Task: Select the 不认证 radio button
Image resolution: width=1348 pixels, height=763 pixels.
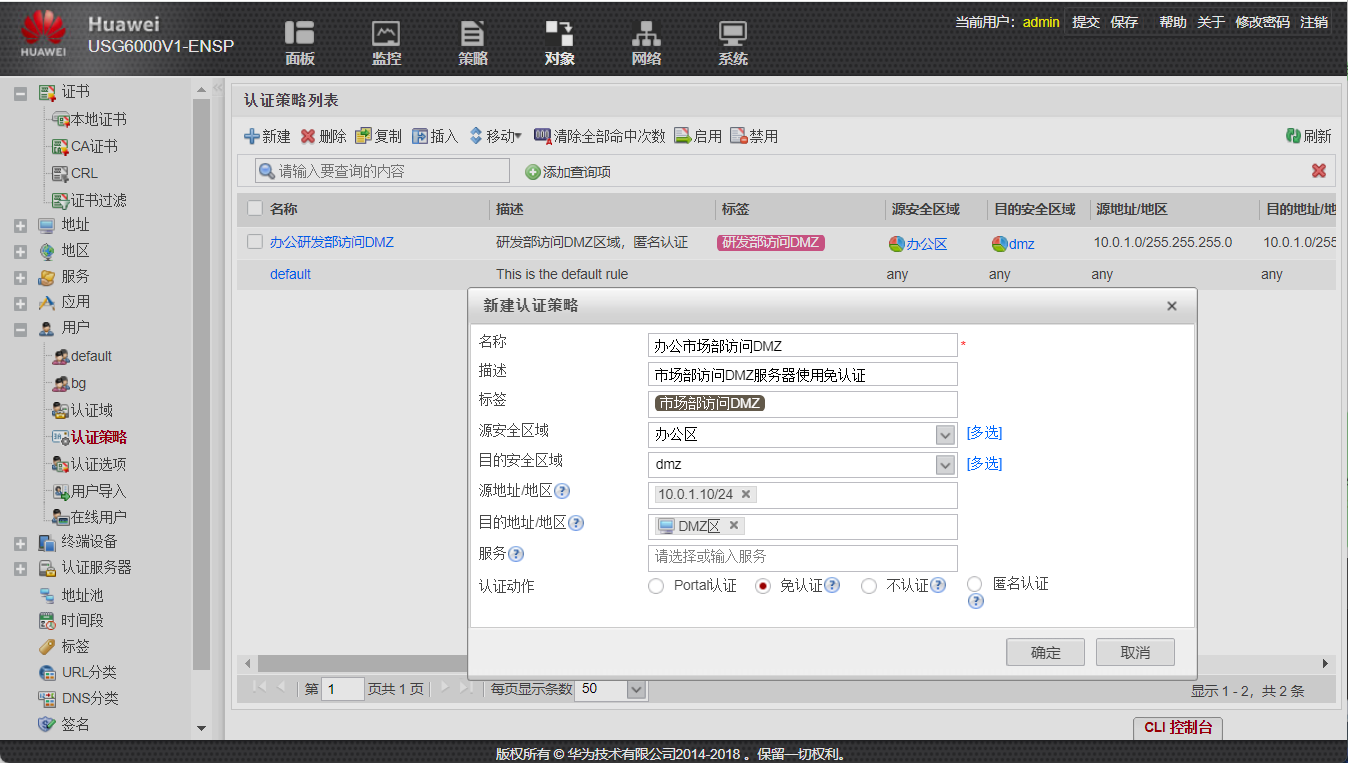Action: coord(869,586)
